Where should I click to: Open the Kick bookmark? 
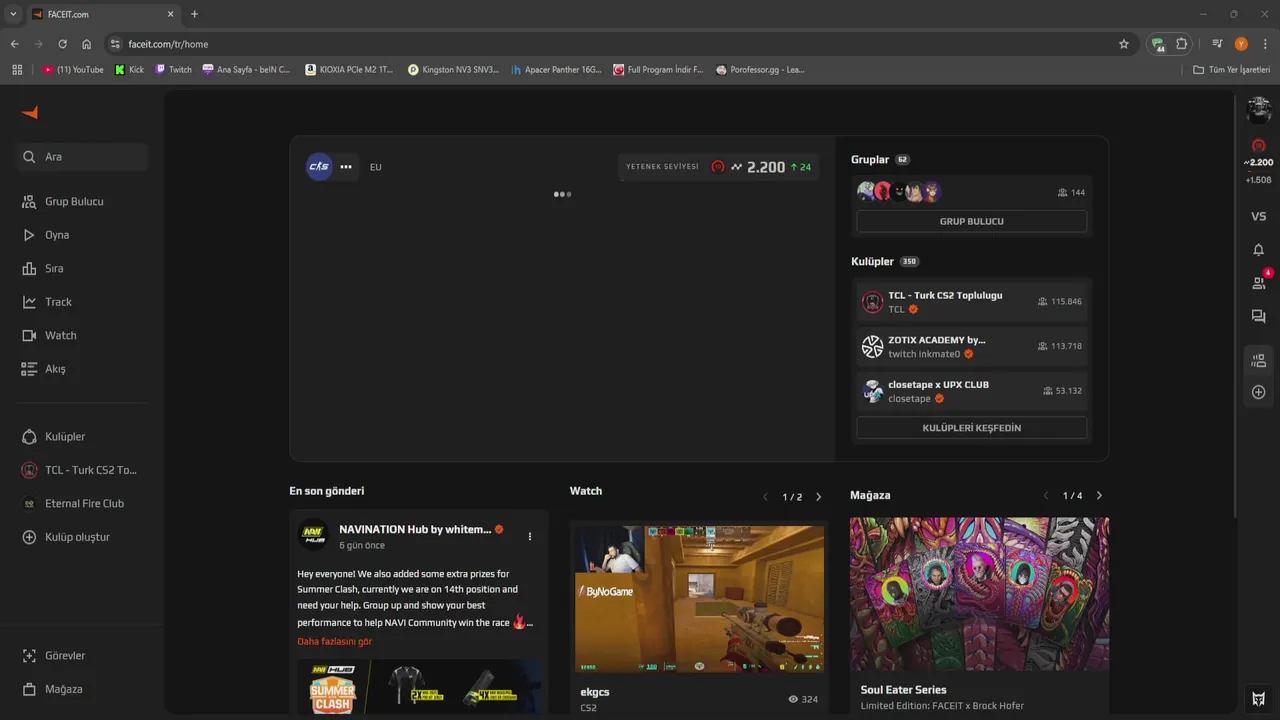point(130,70)
